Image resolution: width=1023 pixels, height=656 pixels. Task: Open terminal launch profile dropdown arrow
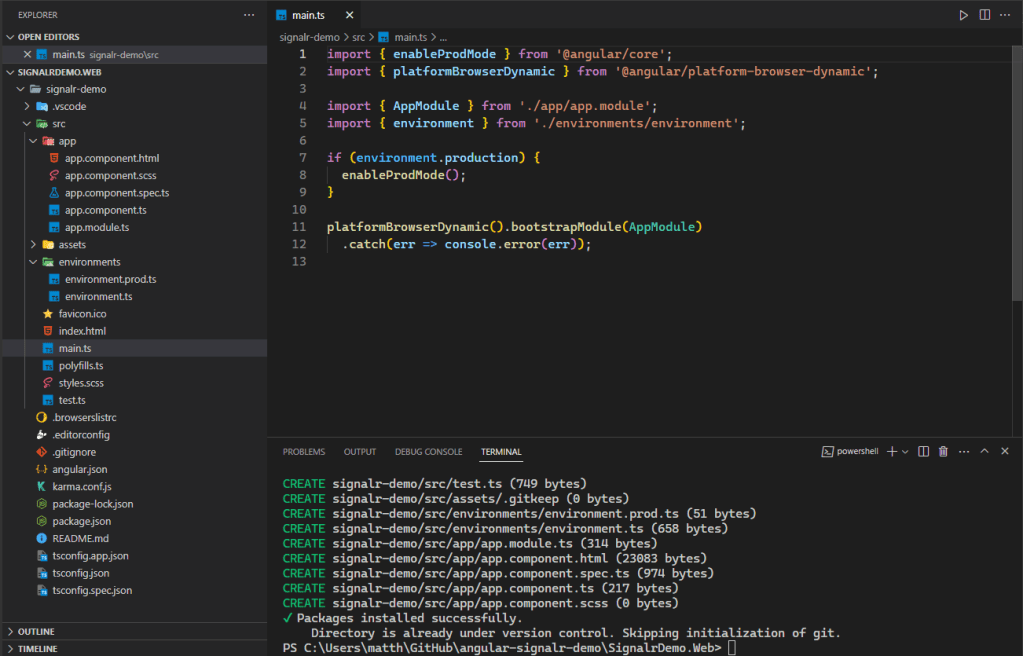click(905, 452)
